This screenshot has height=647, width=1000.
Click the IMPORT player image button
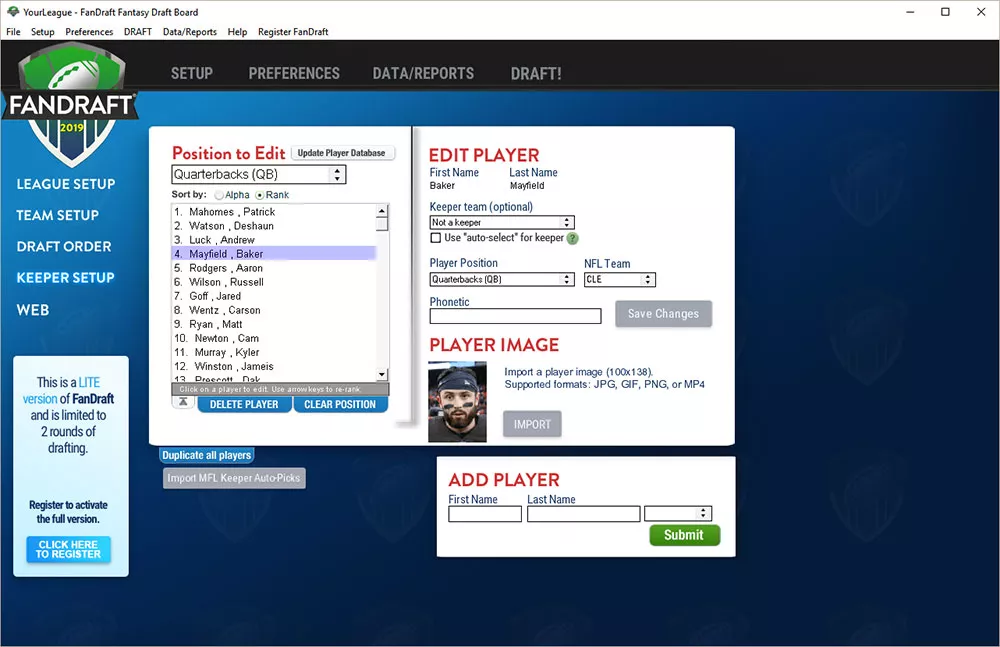532,424
